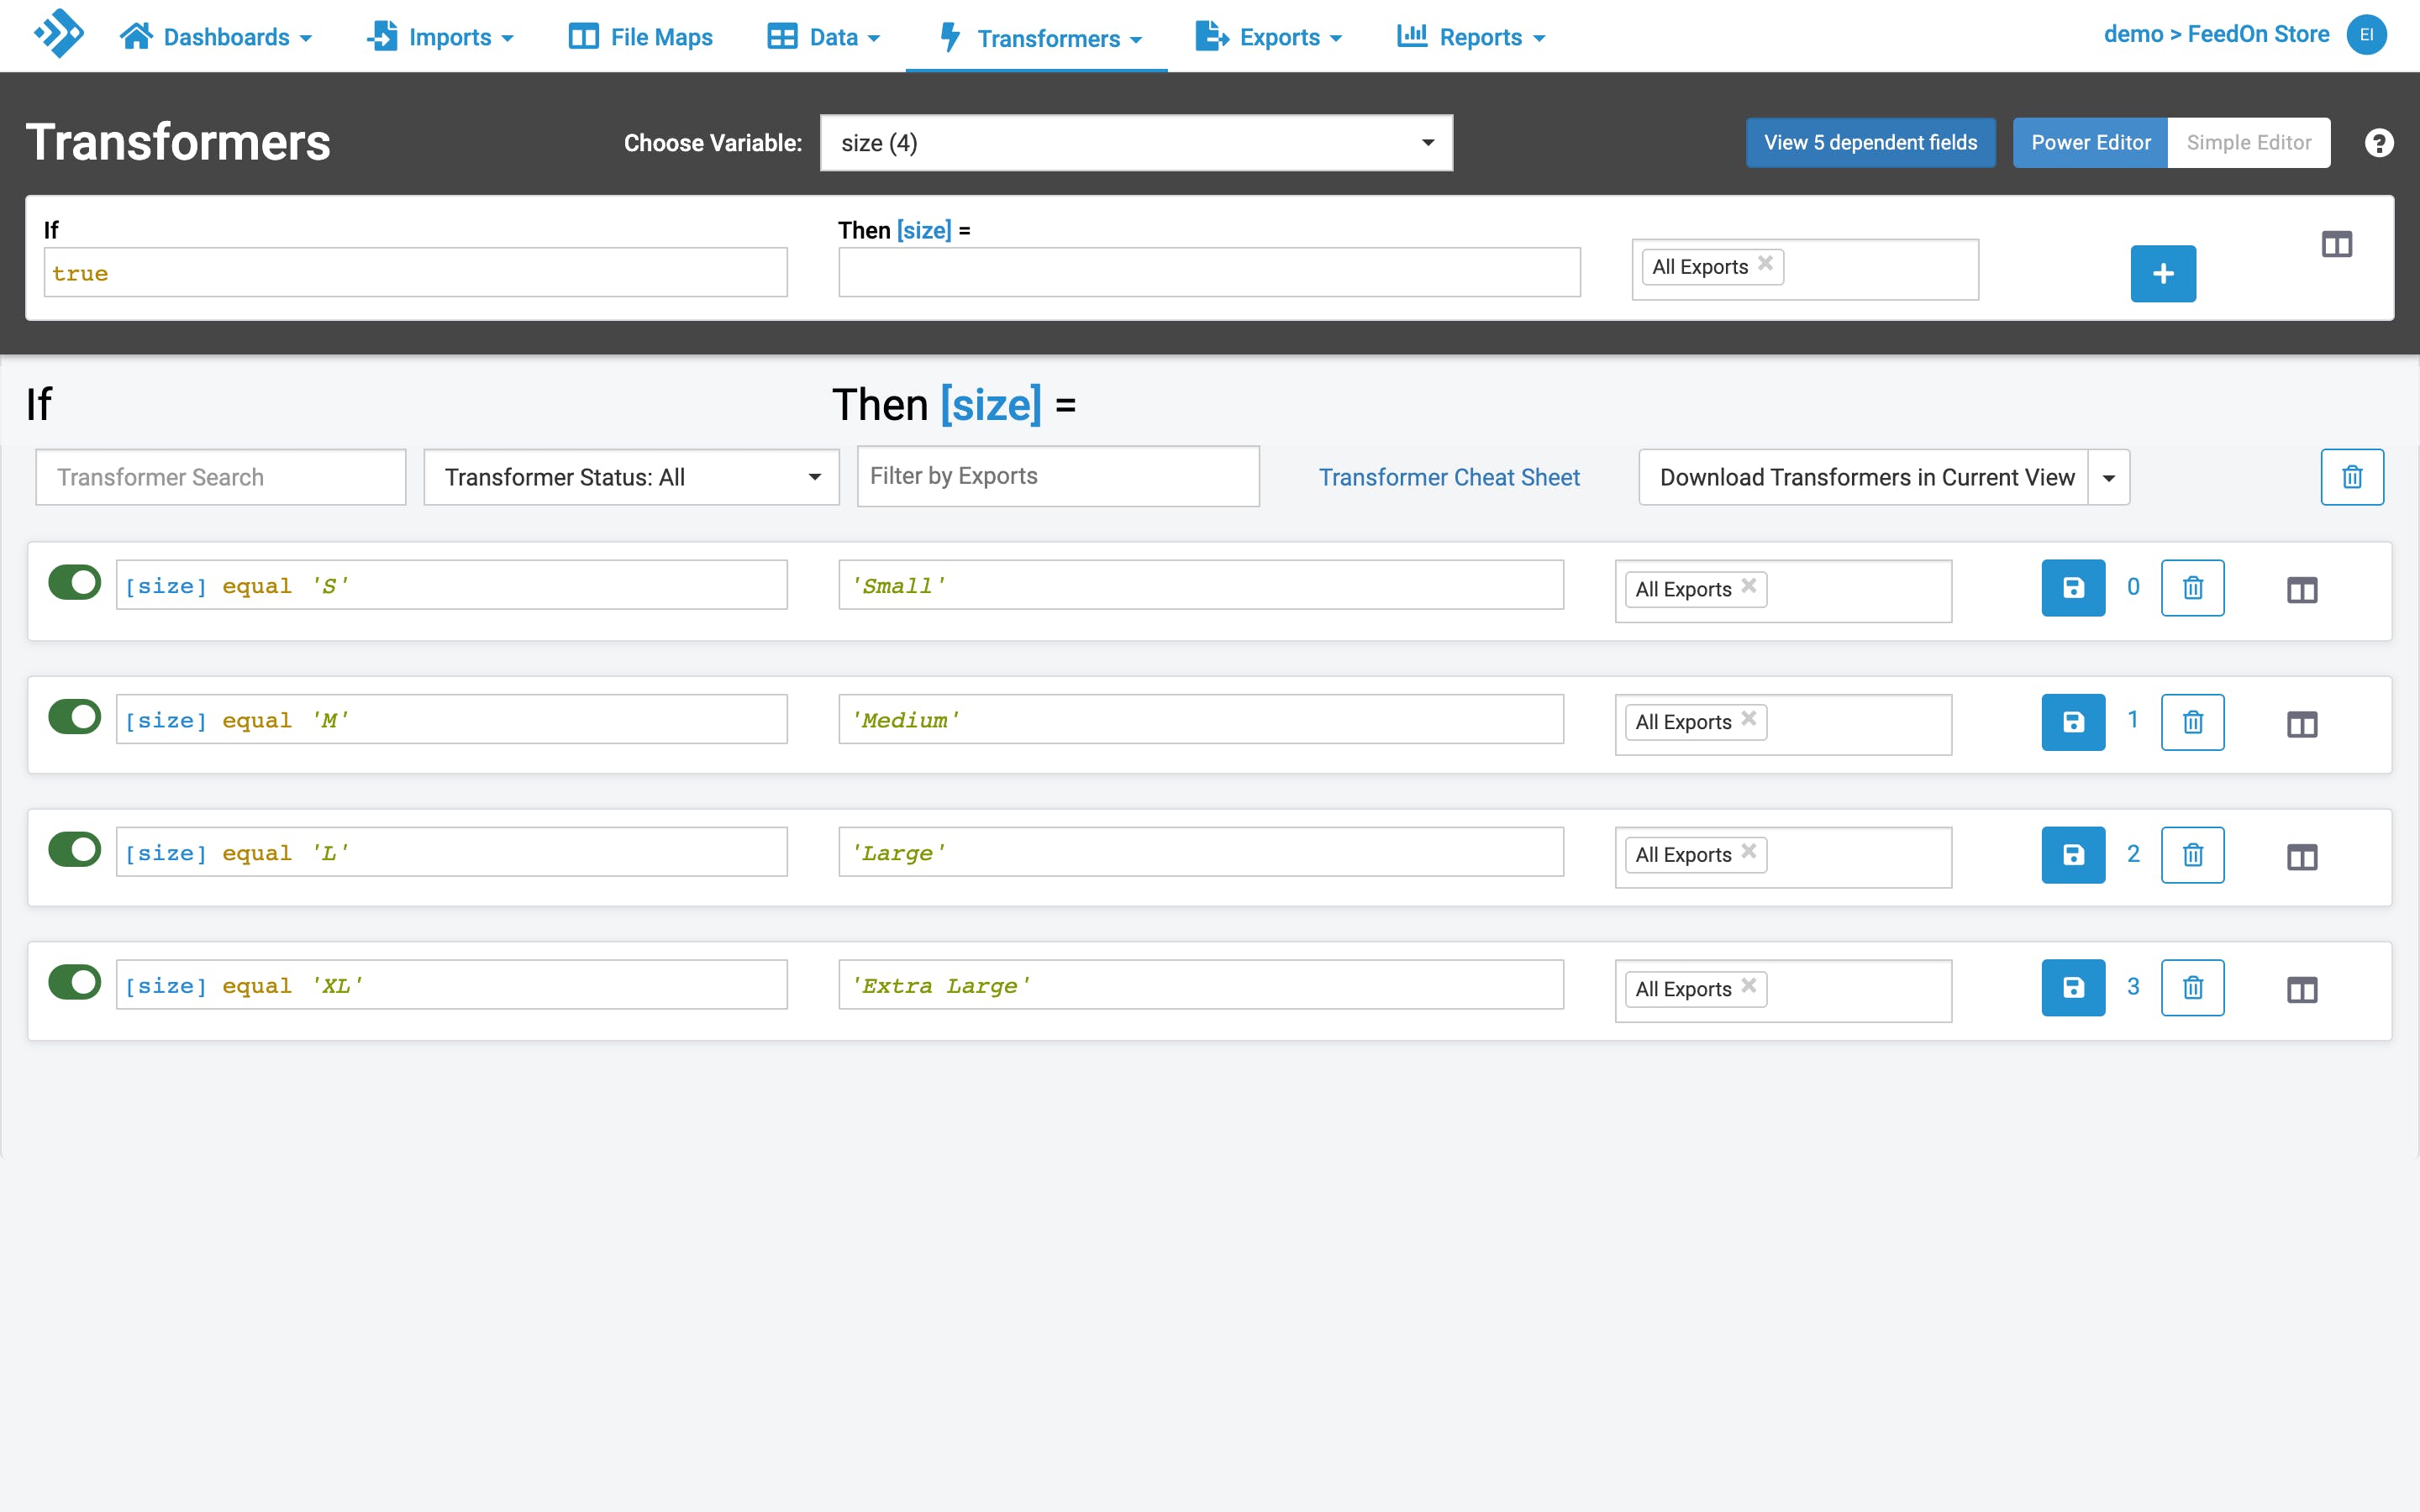This screenshot has height=1512, width=2420.
Task: Expand the Transformer Status: All dropdown
Action: [631, 477]
